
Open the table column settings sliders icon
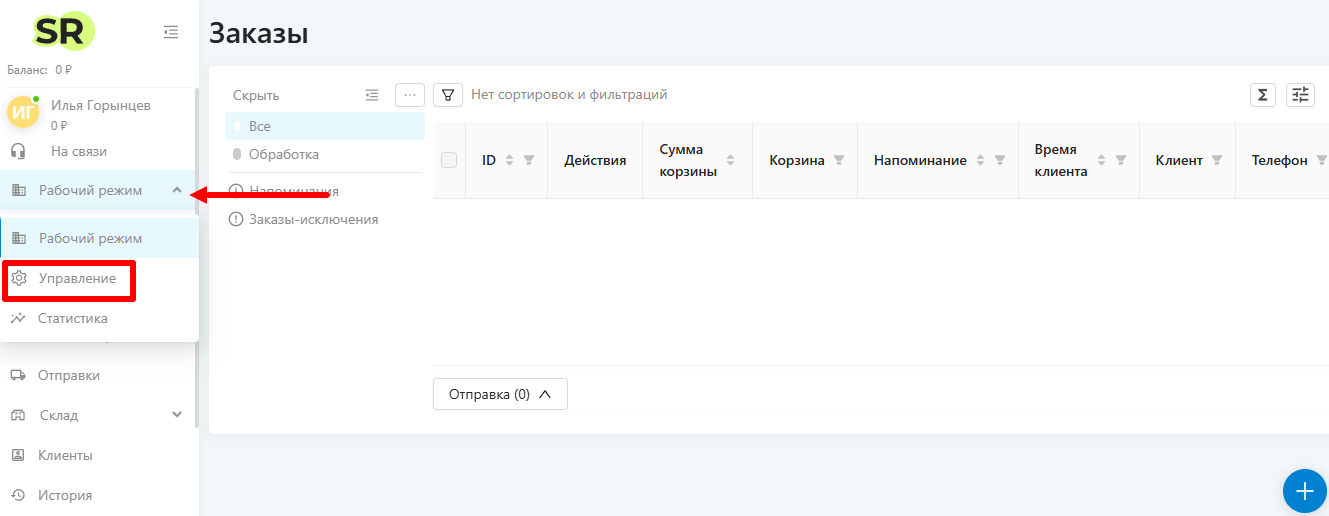[1300, 95]
